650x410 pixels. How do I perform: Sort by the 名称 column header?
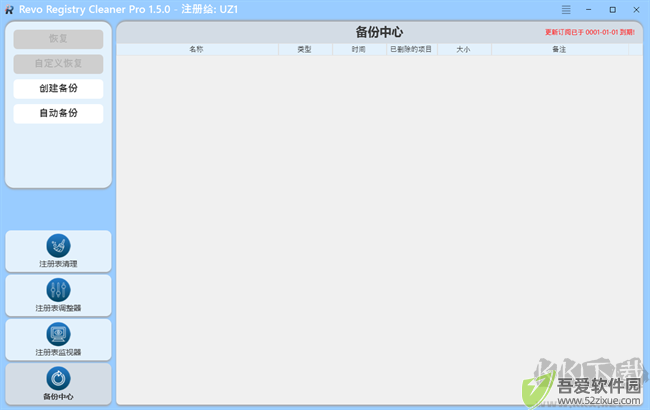pos(197,49)
